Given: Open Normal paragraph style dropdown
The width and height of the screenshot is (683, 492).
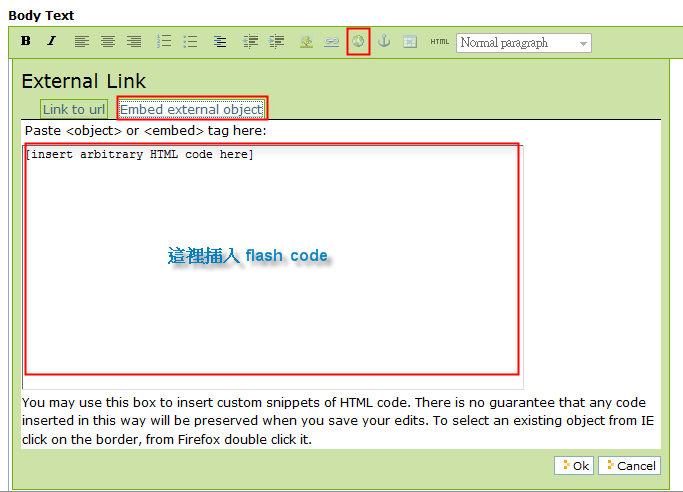Looking at the screenshot, I should click(x=524, y=43).
